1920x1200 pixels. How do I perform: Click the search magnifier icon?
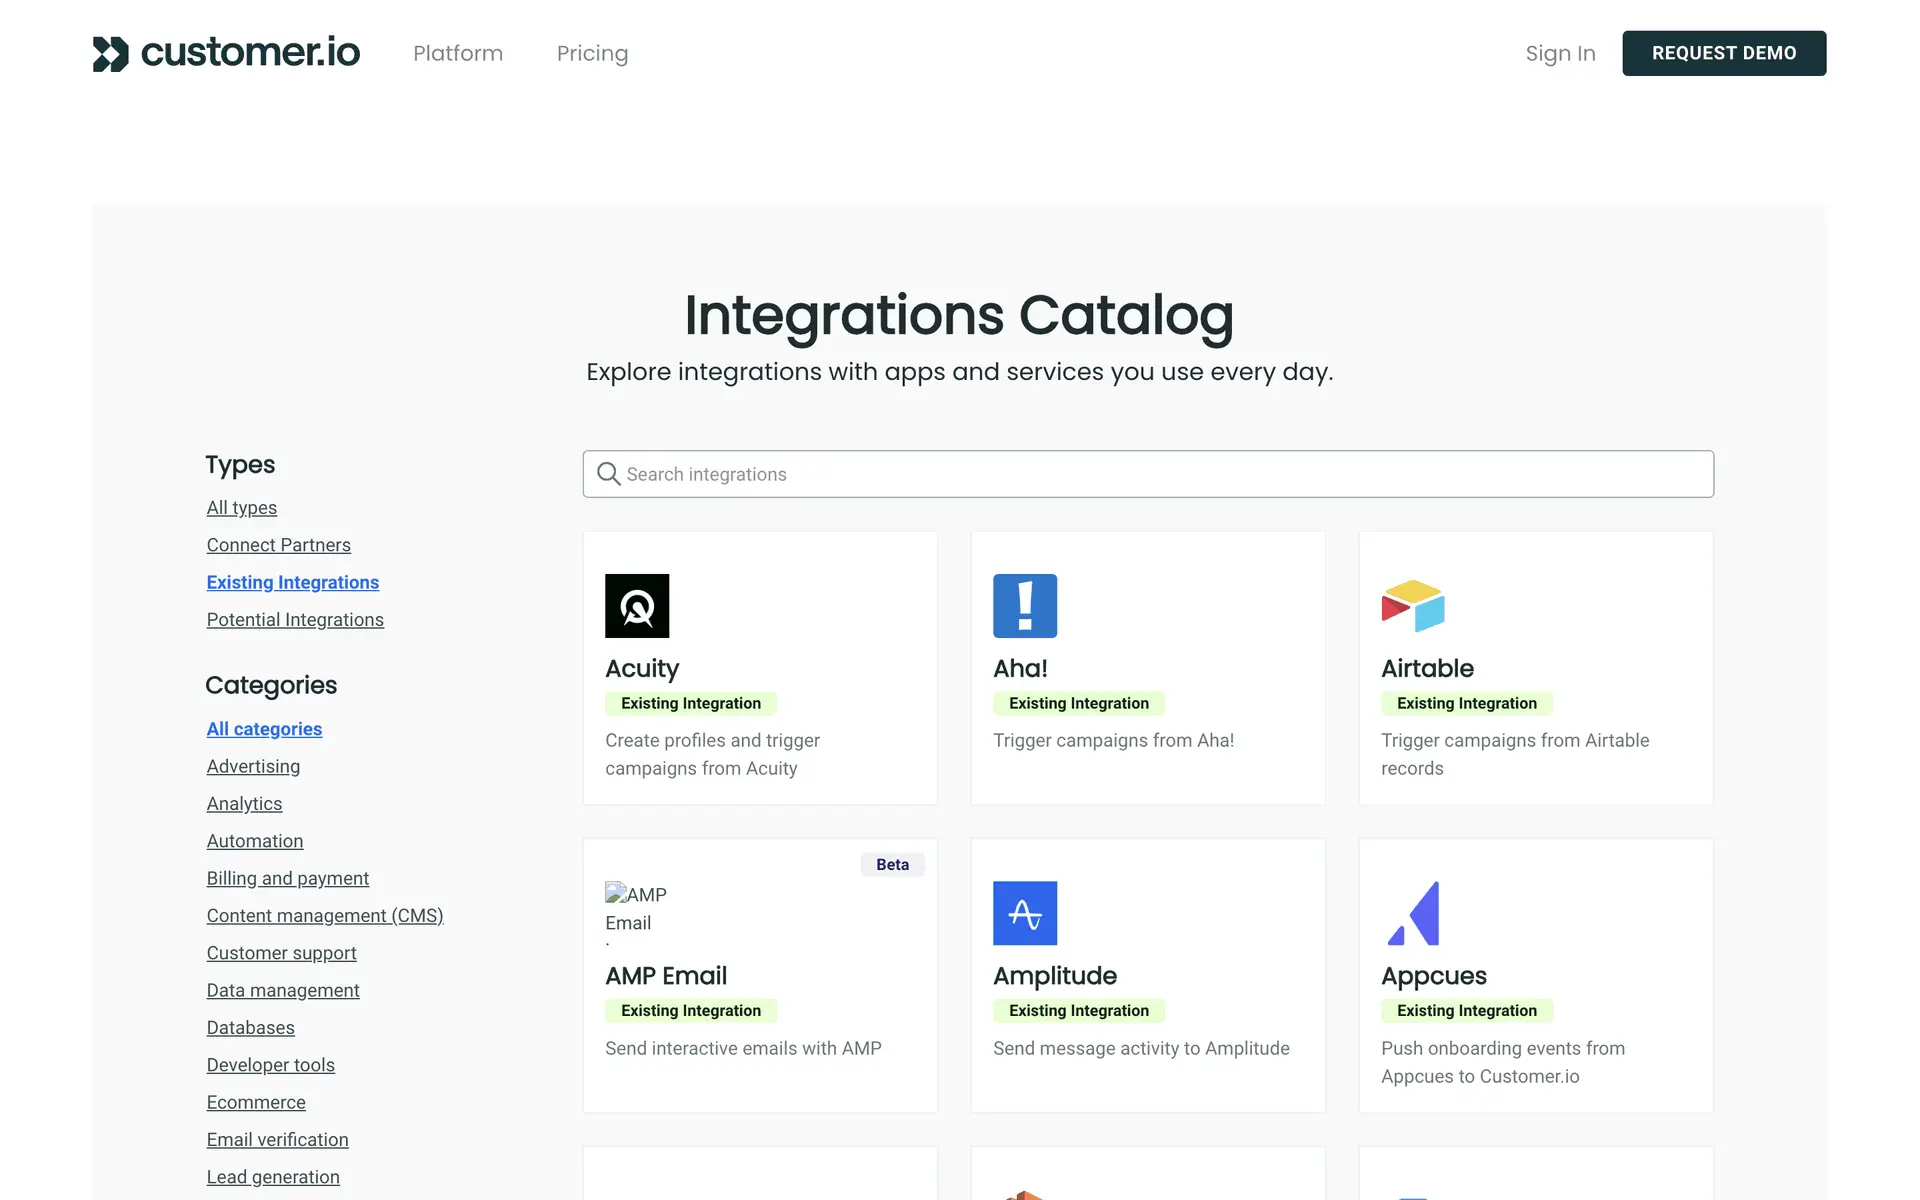(x=608, y=474)
